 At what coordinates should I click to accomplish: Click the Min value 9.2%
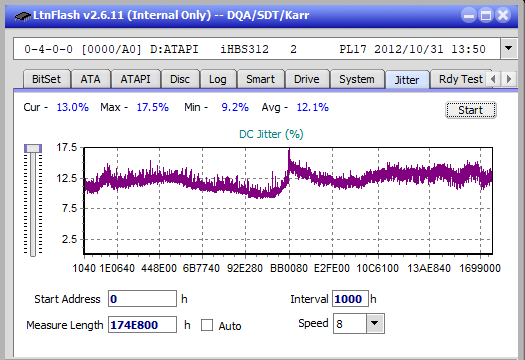pos(235,107)
